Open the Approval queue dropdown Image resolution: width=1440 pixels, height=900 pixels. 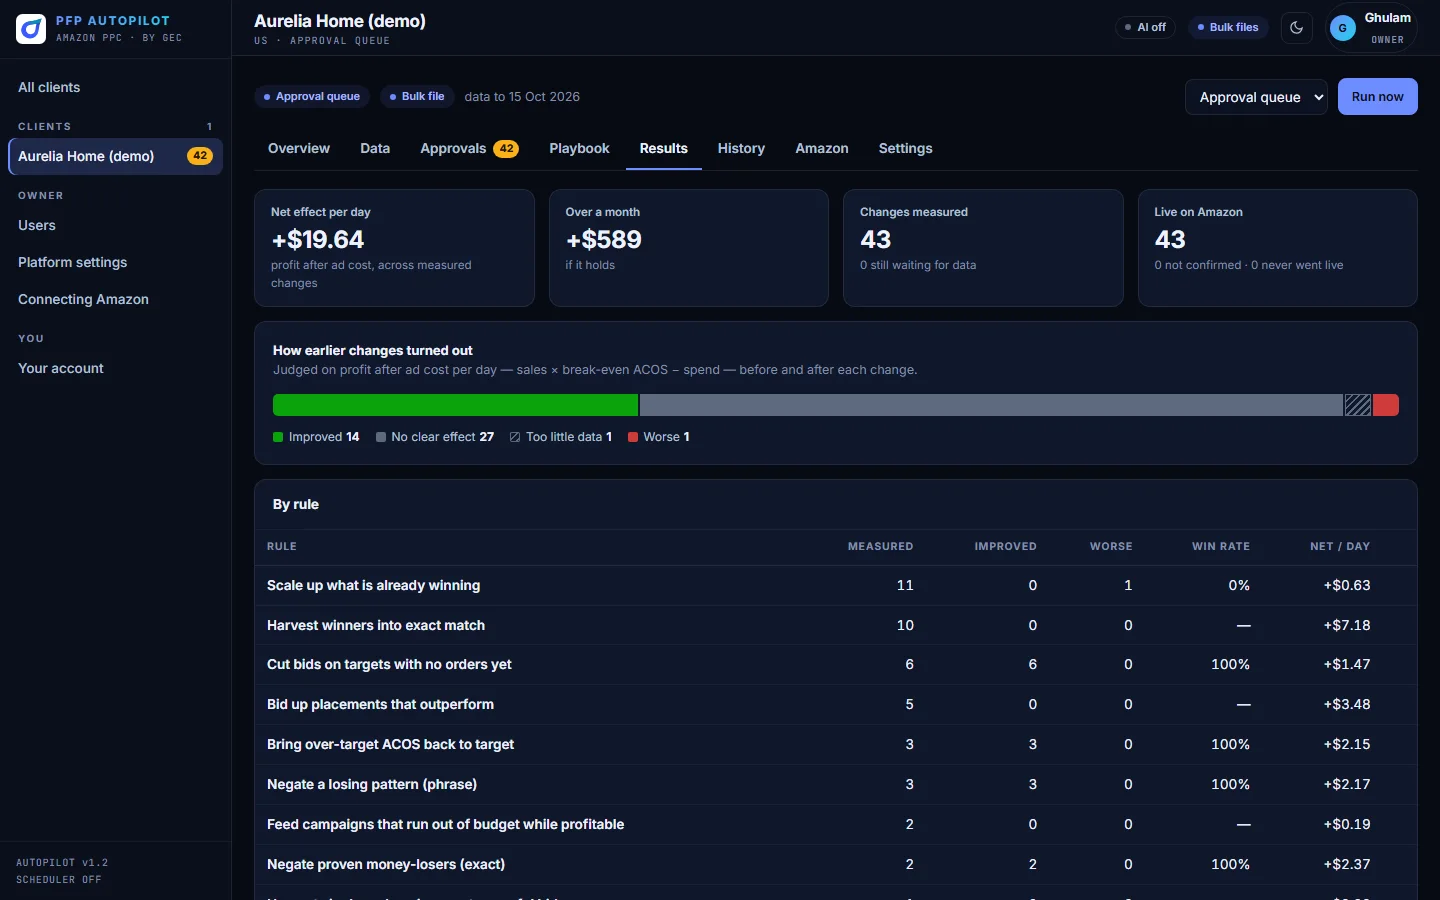(x=1257, y=97)
